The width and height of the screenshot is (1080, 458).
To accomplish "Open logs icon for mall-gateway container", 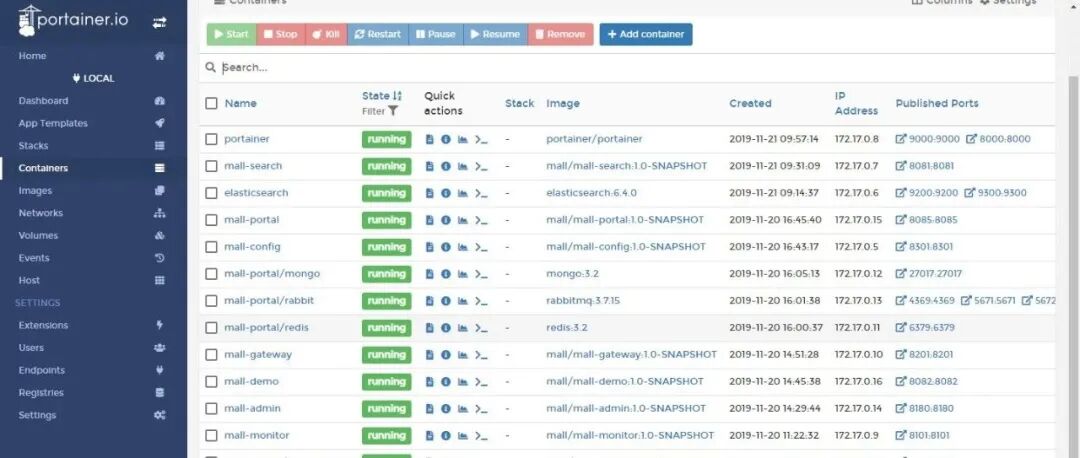I will pyautogui.click(x=430, y=355).
